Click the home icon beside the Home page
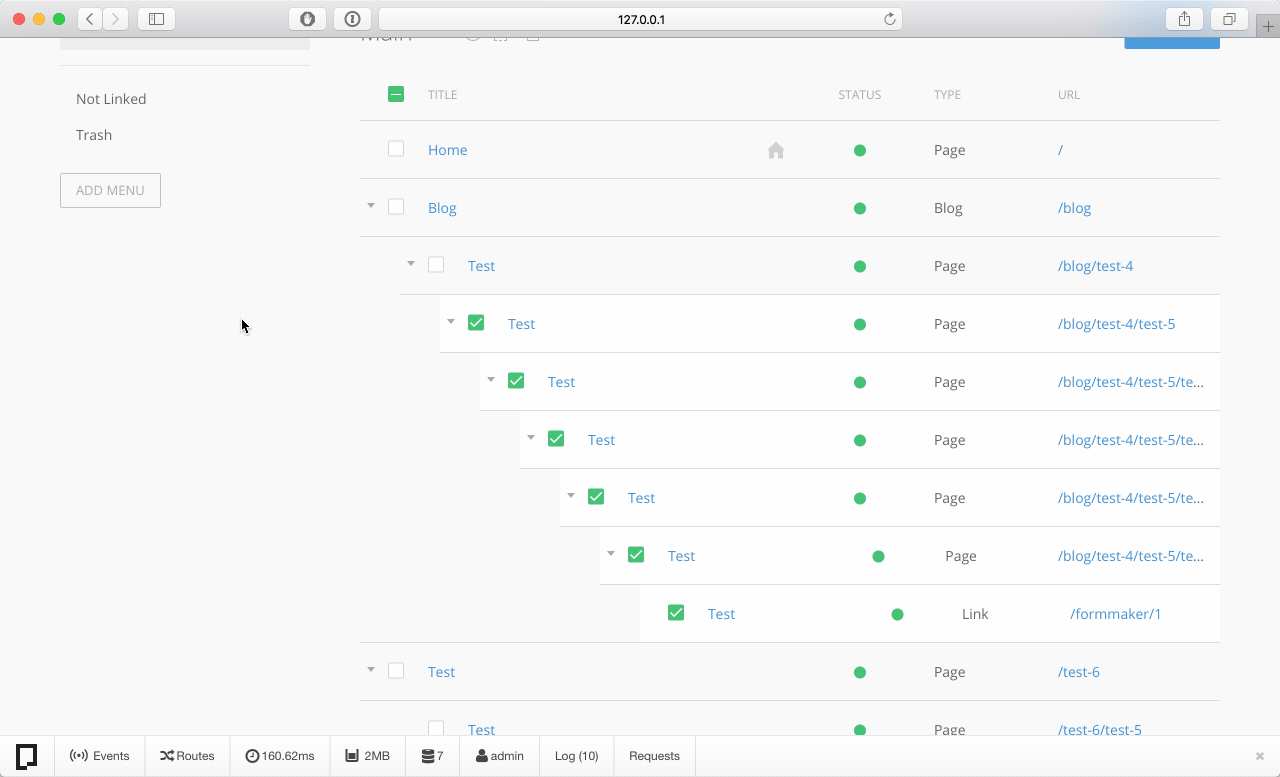 776,149
